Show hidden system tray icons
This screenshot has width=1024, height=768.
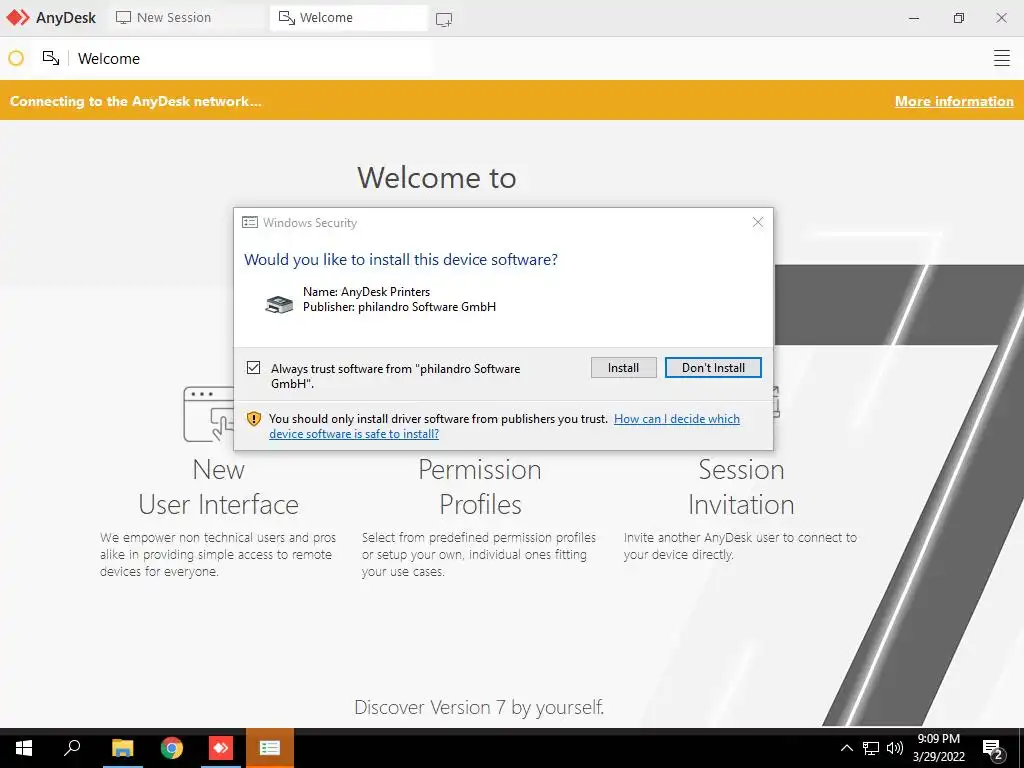coord(846,748)
